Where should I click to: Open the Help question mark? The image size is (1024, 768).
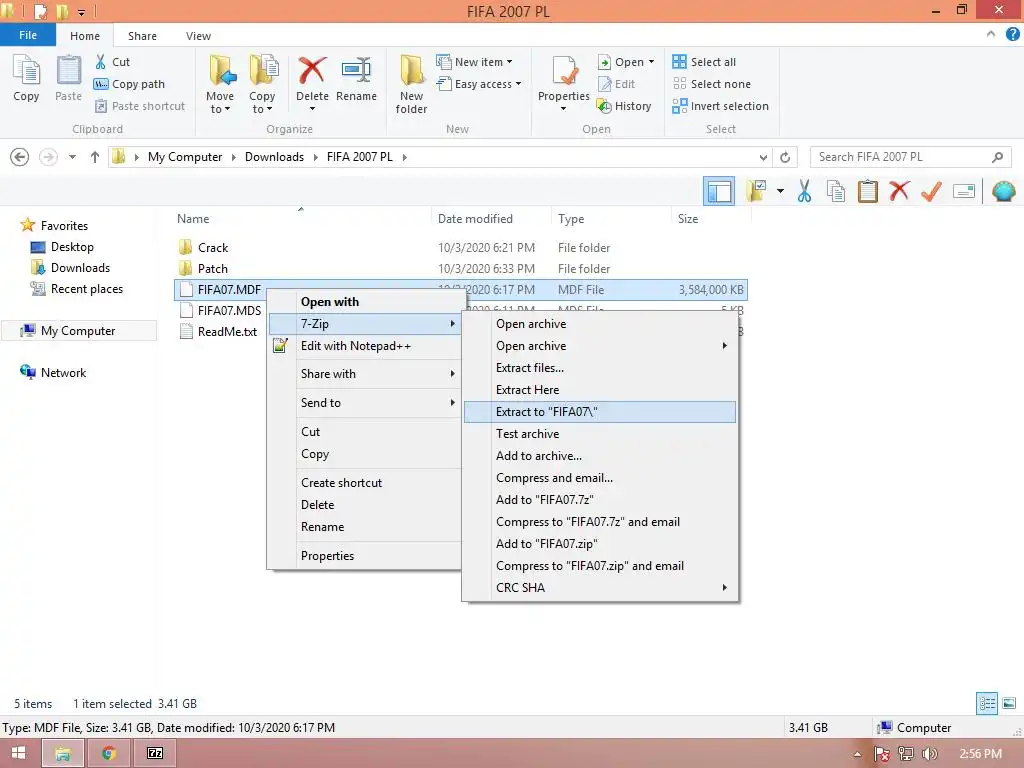tap(1012, 35)
